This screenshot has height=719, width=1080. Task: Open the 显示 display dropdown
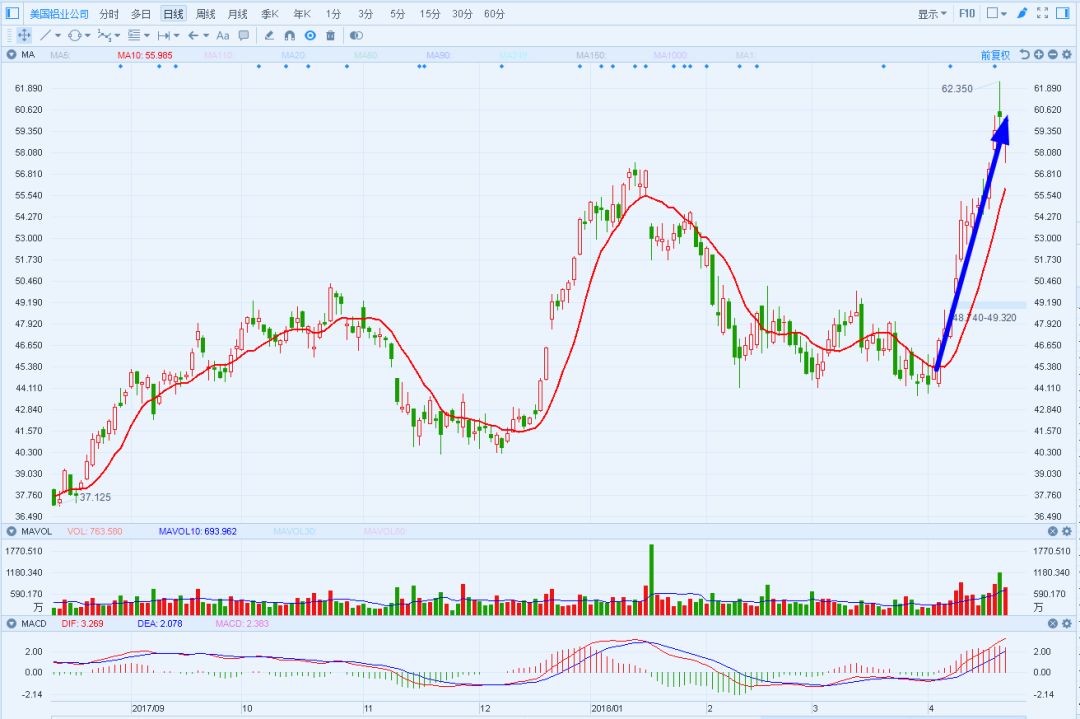point(932,14)
